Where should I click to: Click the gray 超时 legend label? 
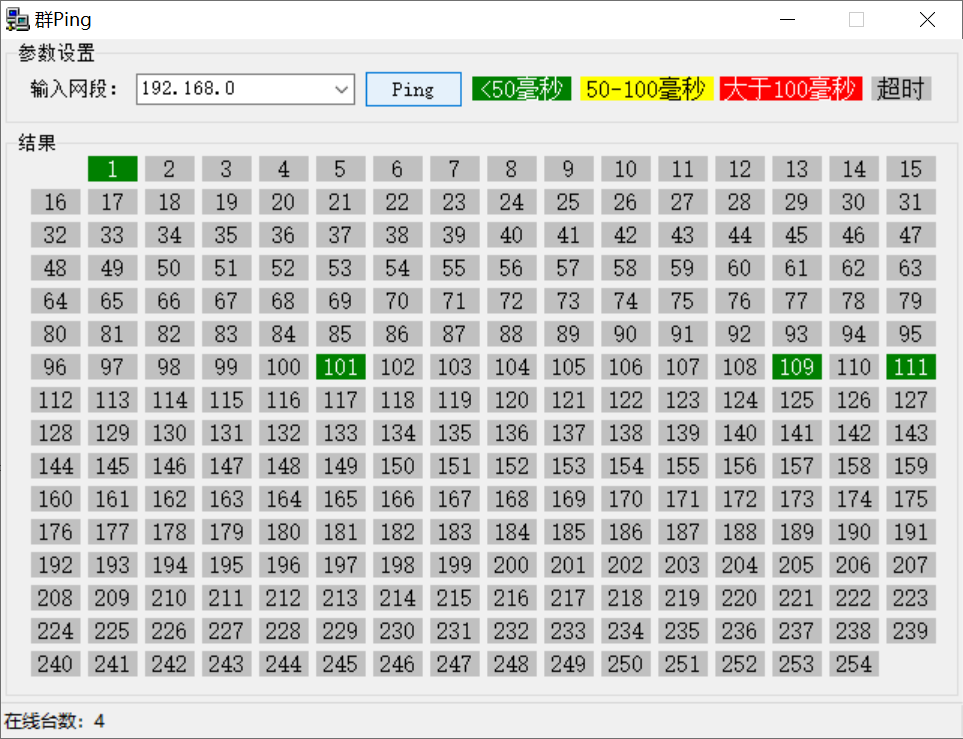tap(901, 89)
